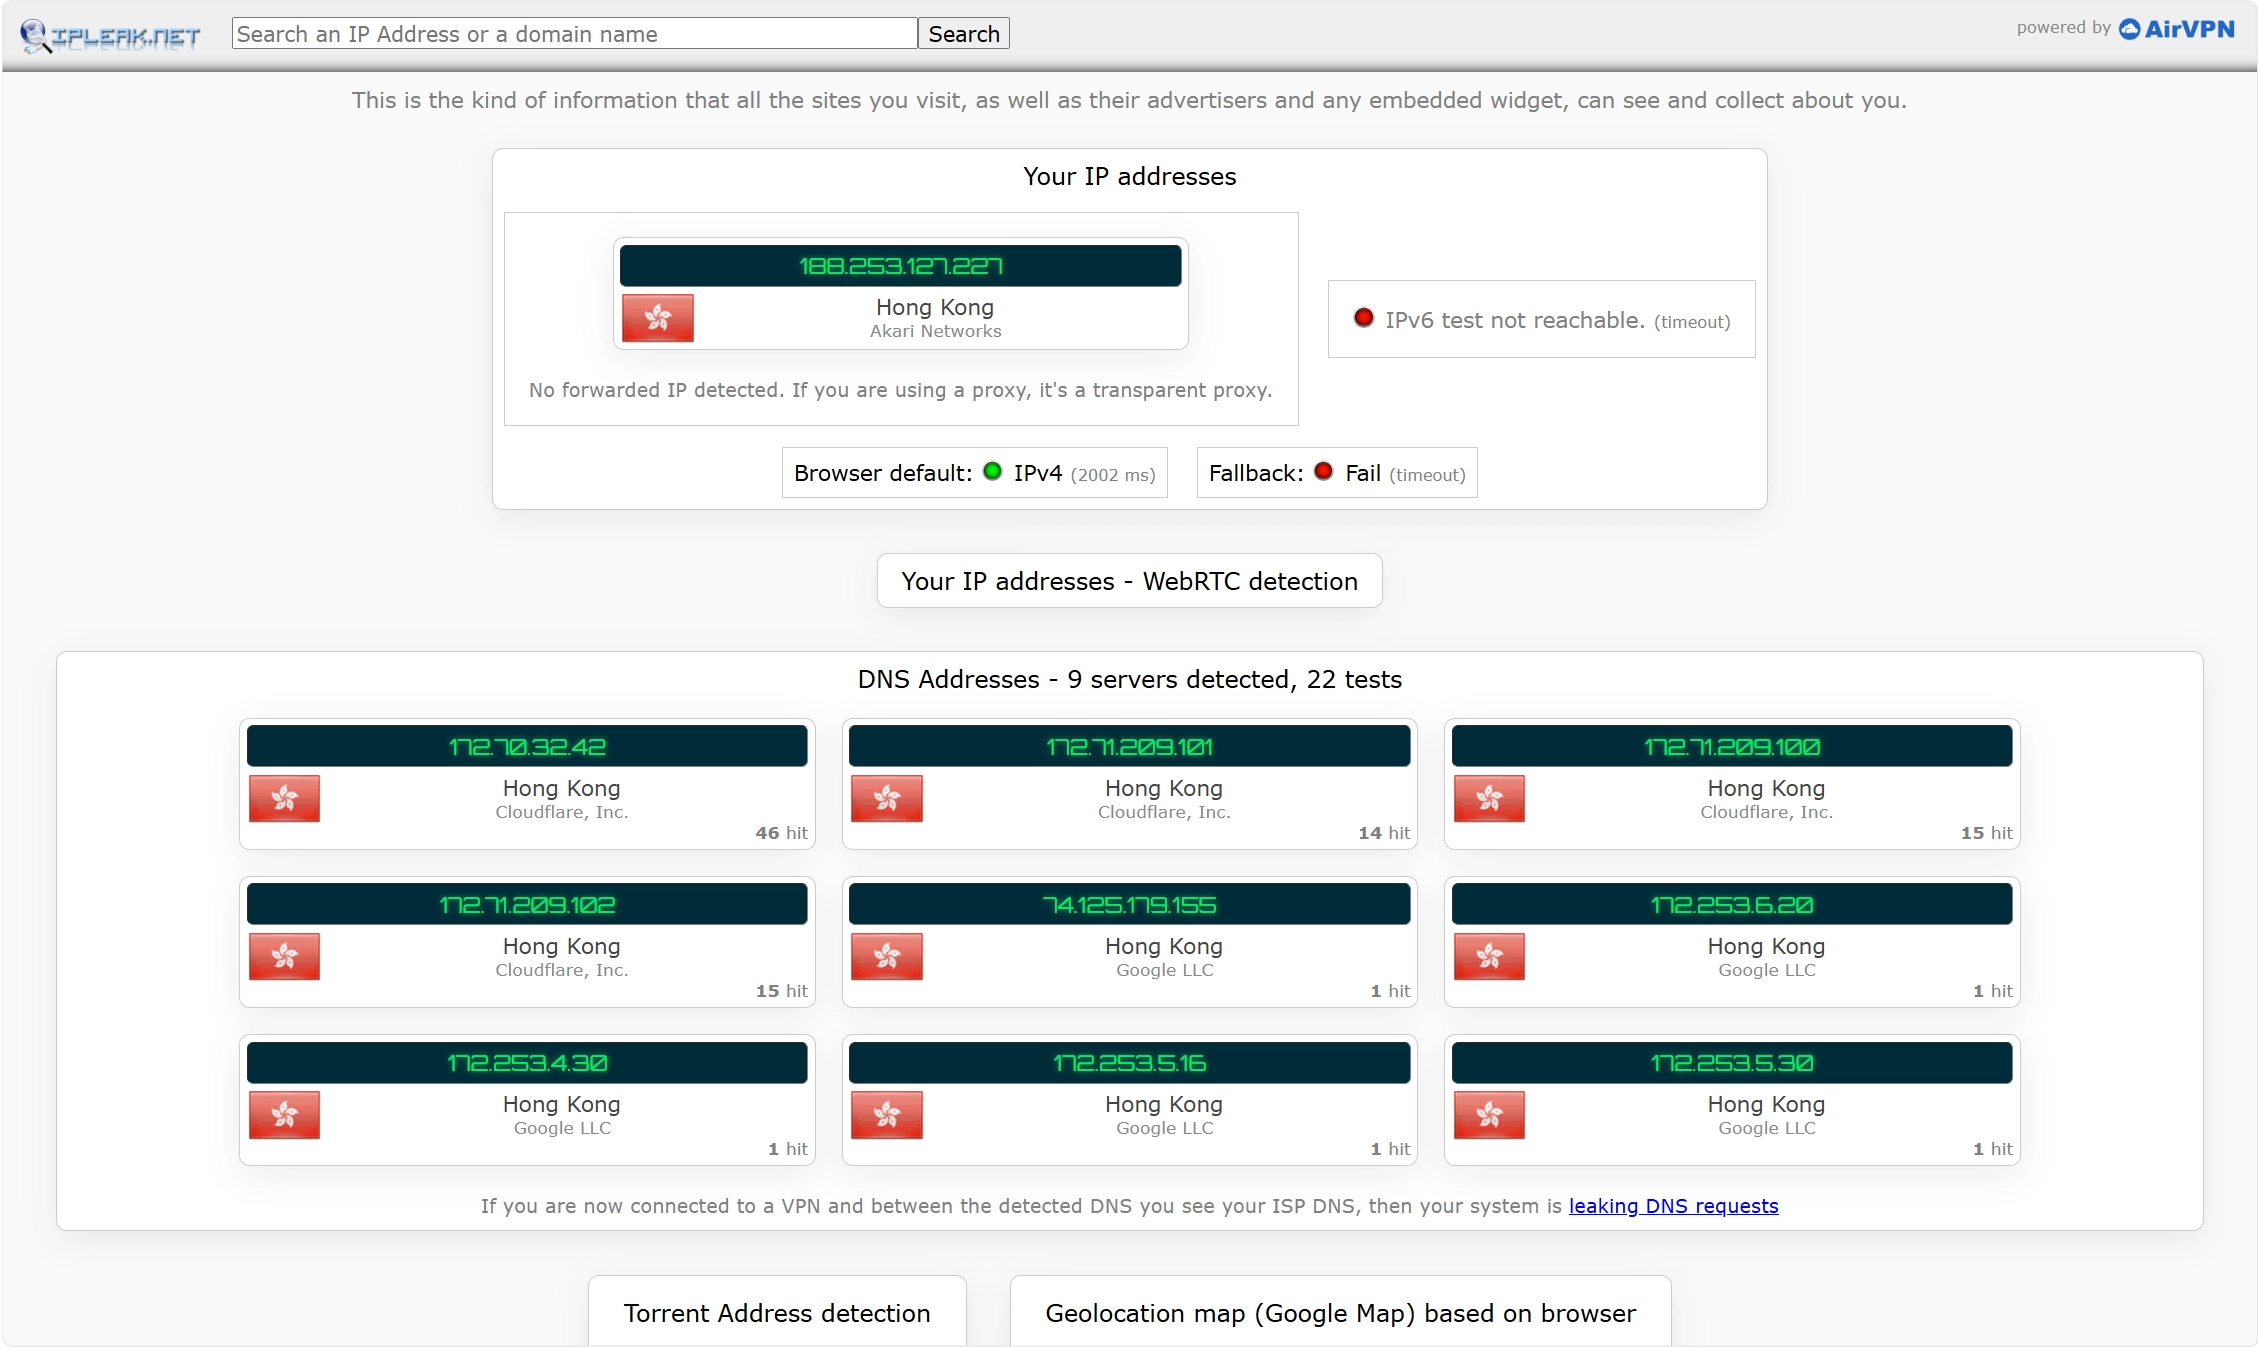The width and height of the screenshot is (2258, 1347).
Task: Click the flag icon for 172.253.4.30
Action: point(284,1114)
